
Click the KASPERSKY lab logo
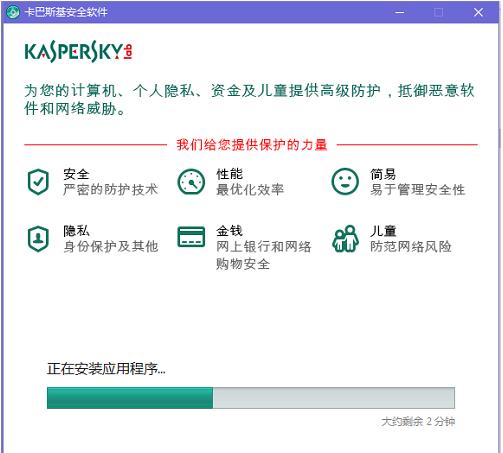click(x=79, y=52)
